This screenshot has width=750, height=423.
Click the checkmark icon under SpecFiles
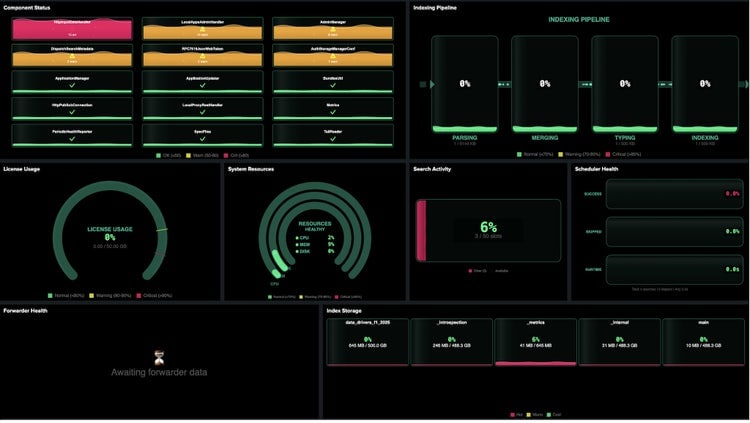coord(202,139)
